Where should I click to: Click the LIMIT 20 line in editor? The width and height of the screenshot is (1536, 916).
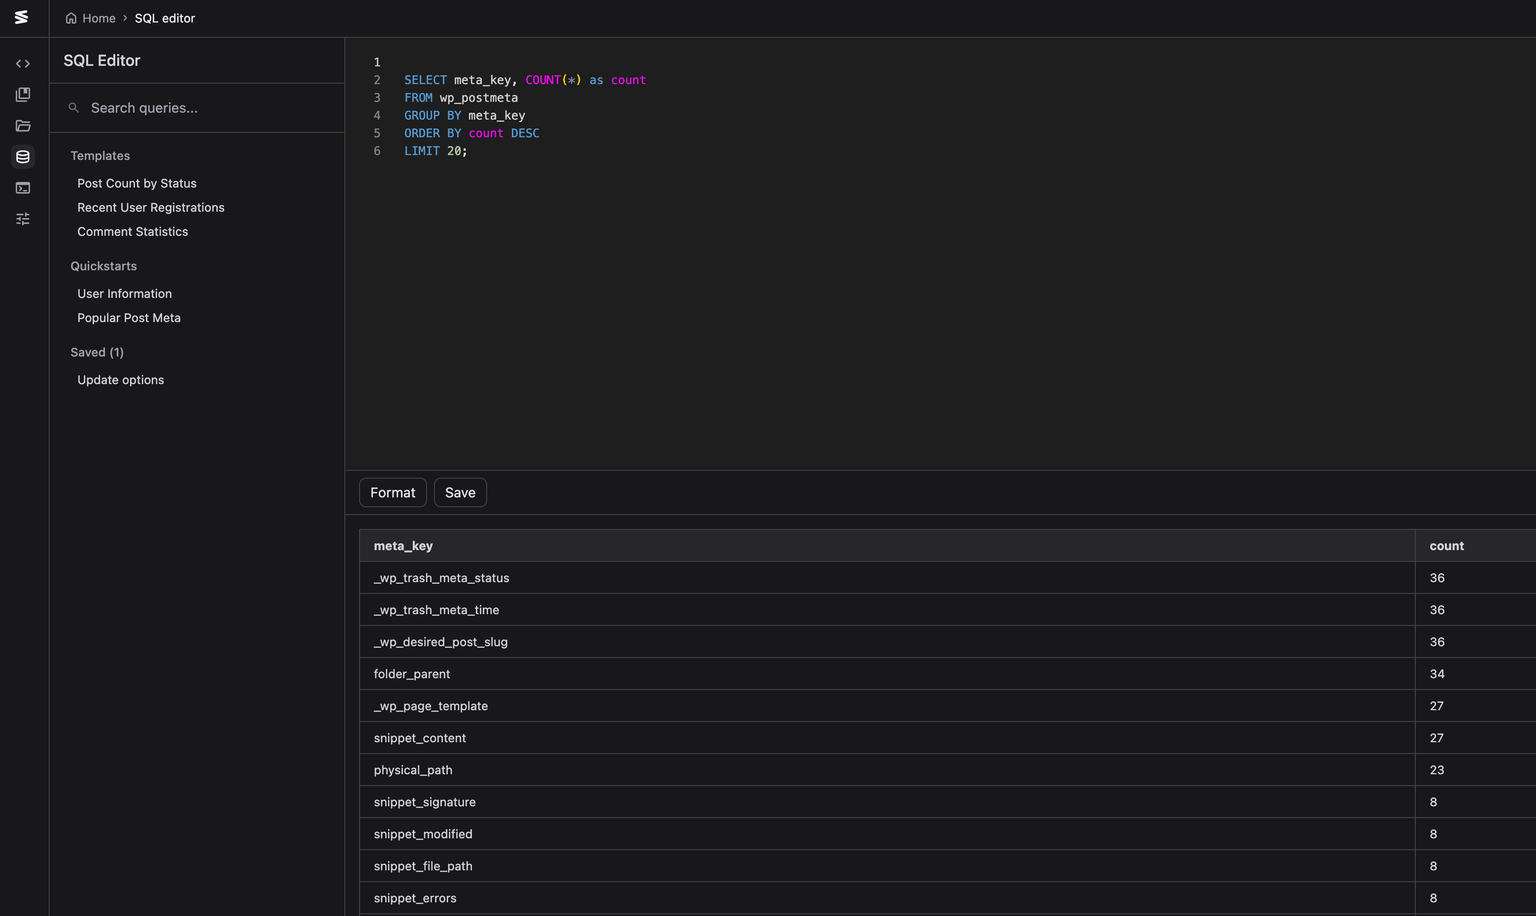click(436, 151)
